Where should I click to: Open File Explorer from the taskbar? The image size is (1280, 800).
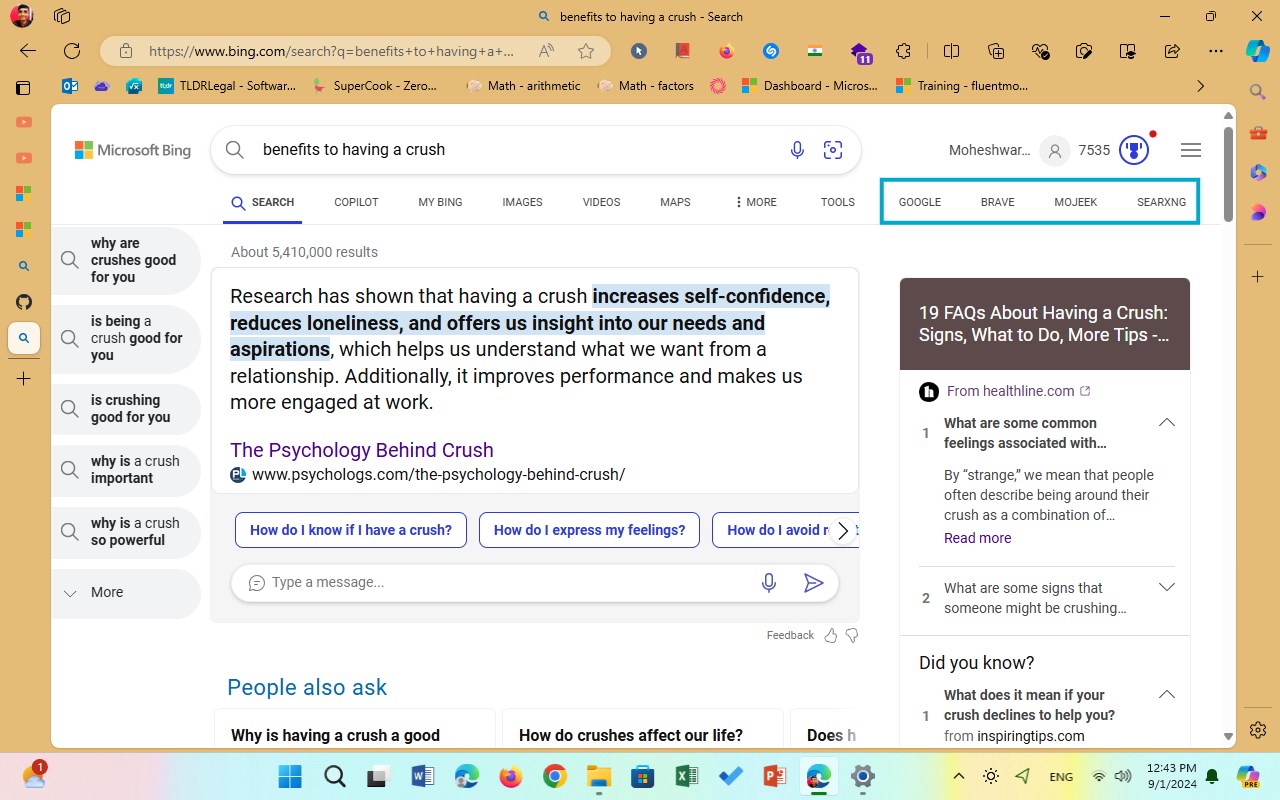(598, 776)
